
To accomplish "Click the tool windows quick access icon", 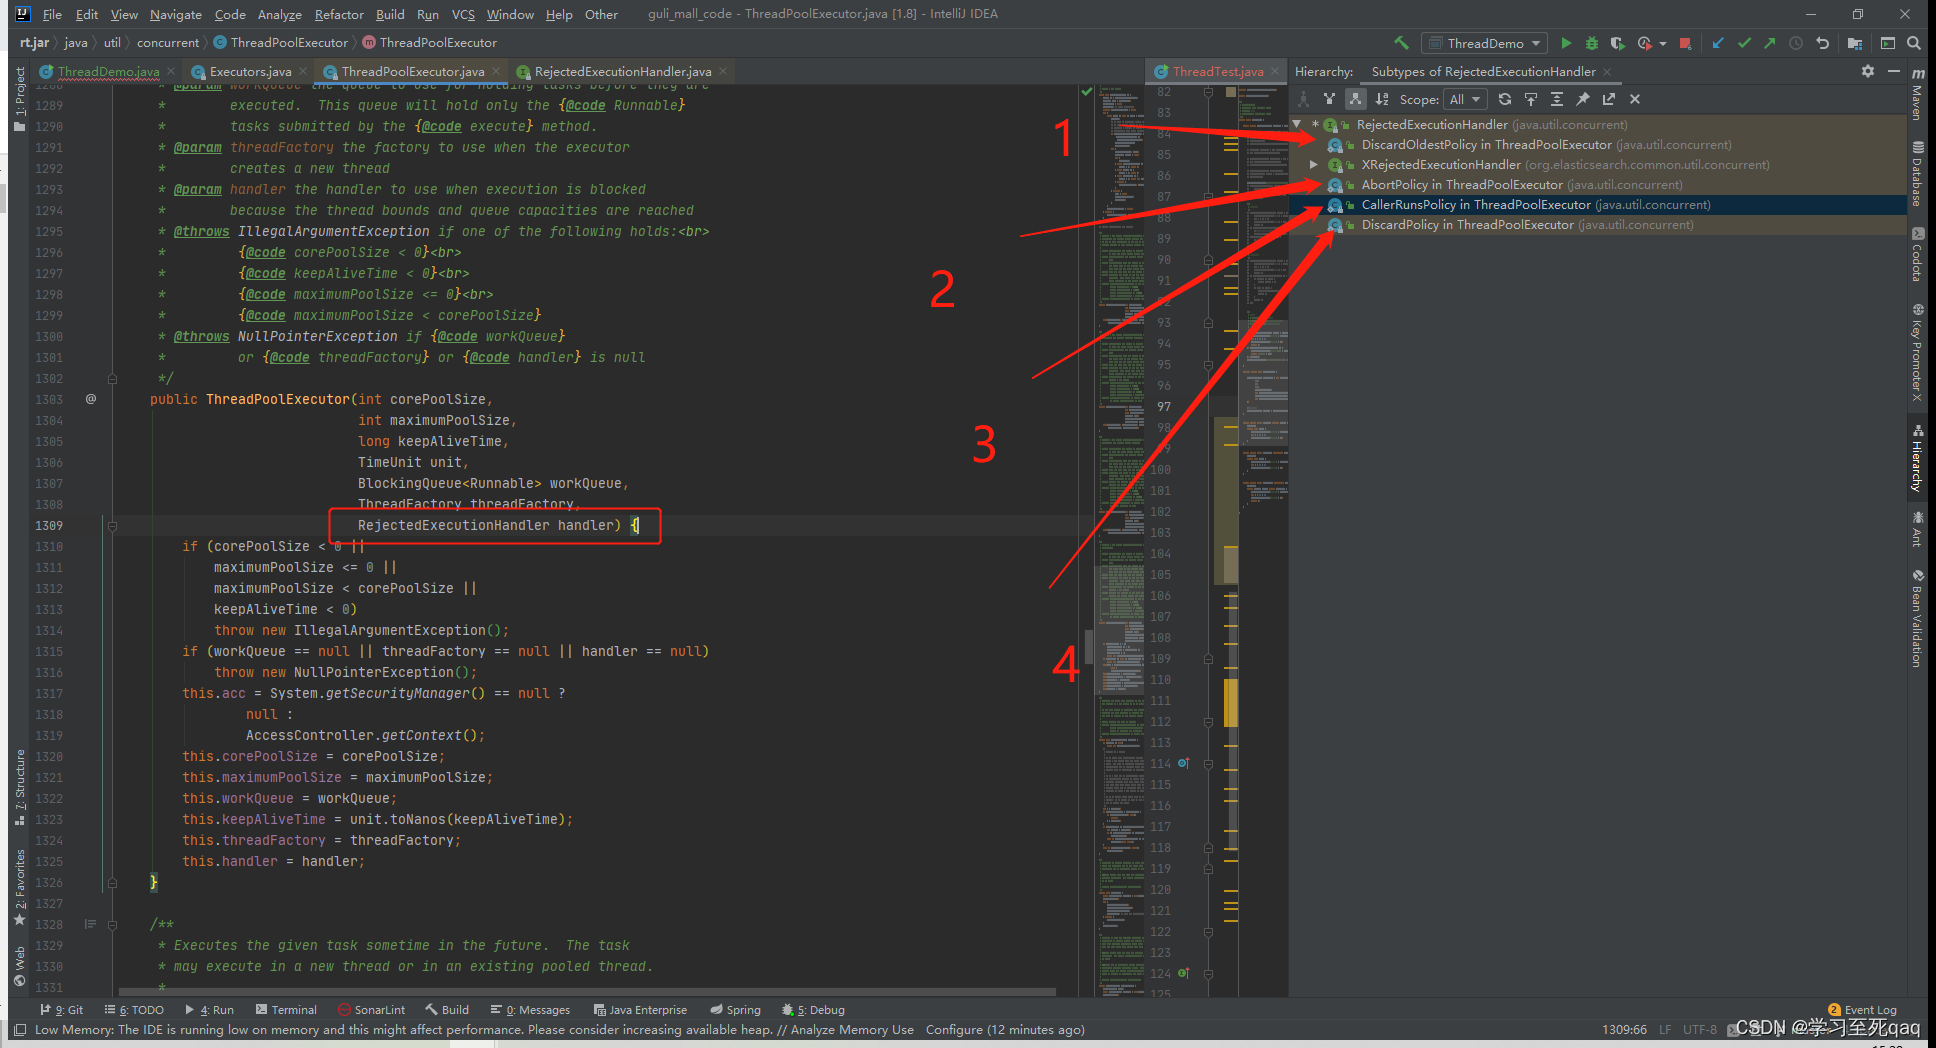I will click(20, 1030).
